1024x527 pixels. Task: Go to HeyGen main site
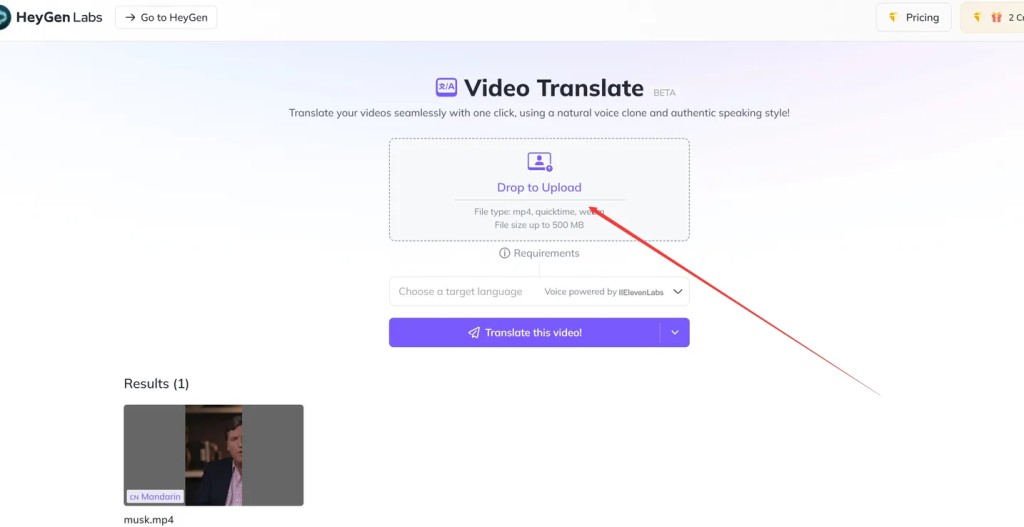[x=166, y=18]
